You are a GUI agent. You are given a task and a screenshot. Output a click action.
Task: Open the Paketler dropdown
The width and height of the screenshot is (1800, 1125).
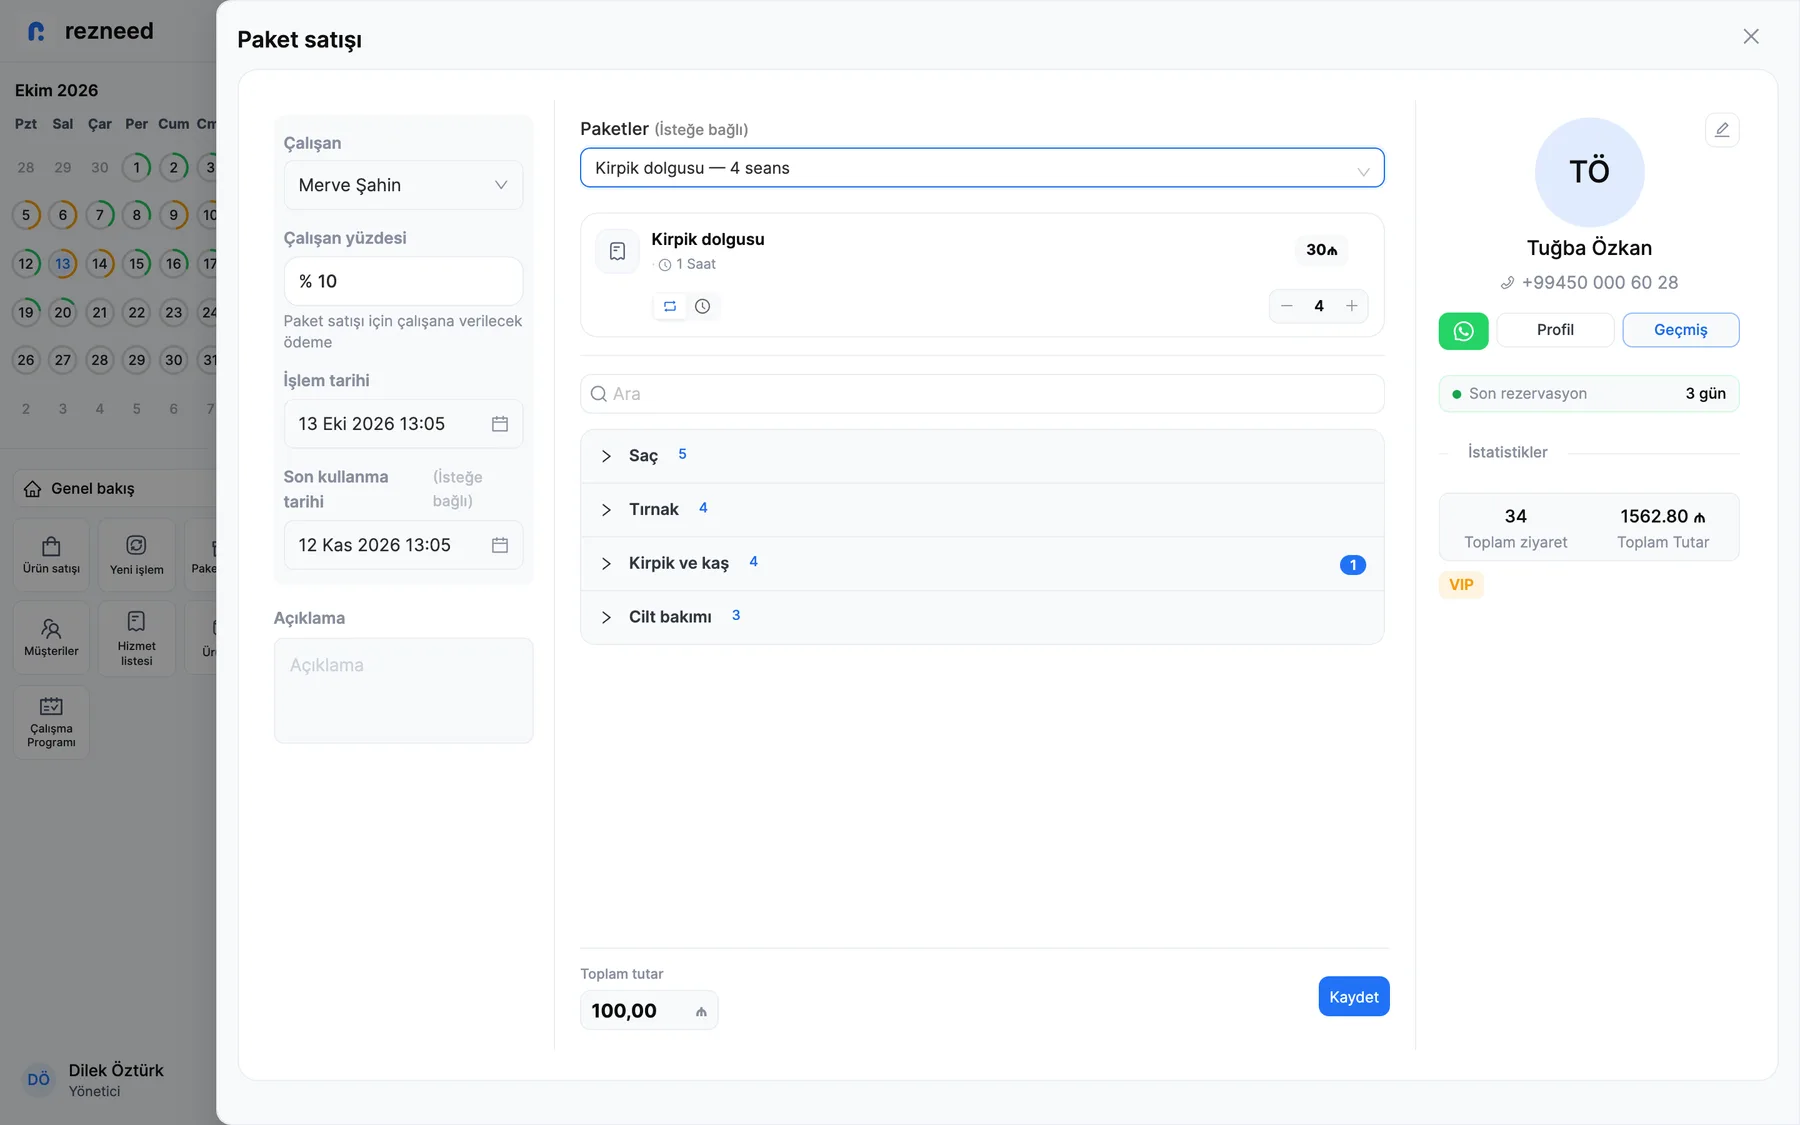pos(982,168)
